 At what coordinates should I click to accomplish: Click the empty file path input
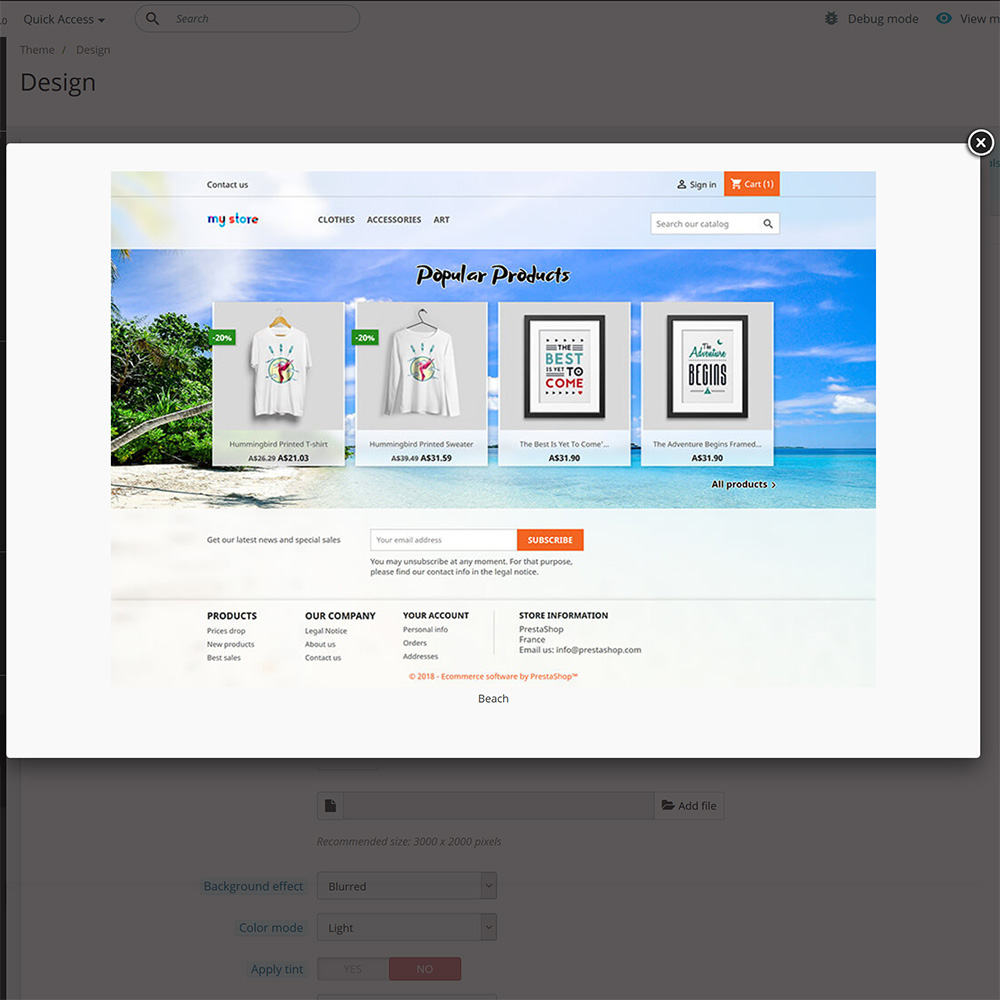click(x=499, y=805)
